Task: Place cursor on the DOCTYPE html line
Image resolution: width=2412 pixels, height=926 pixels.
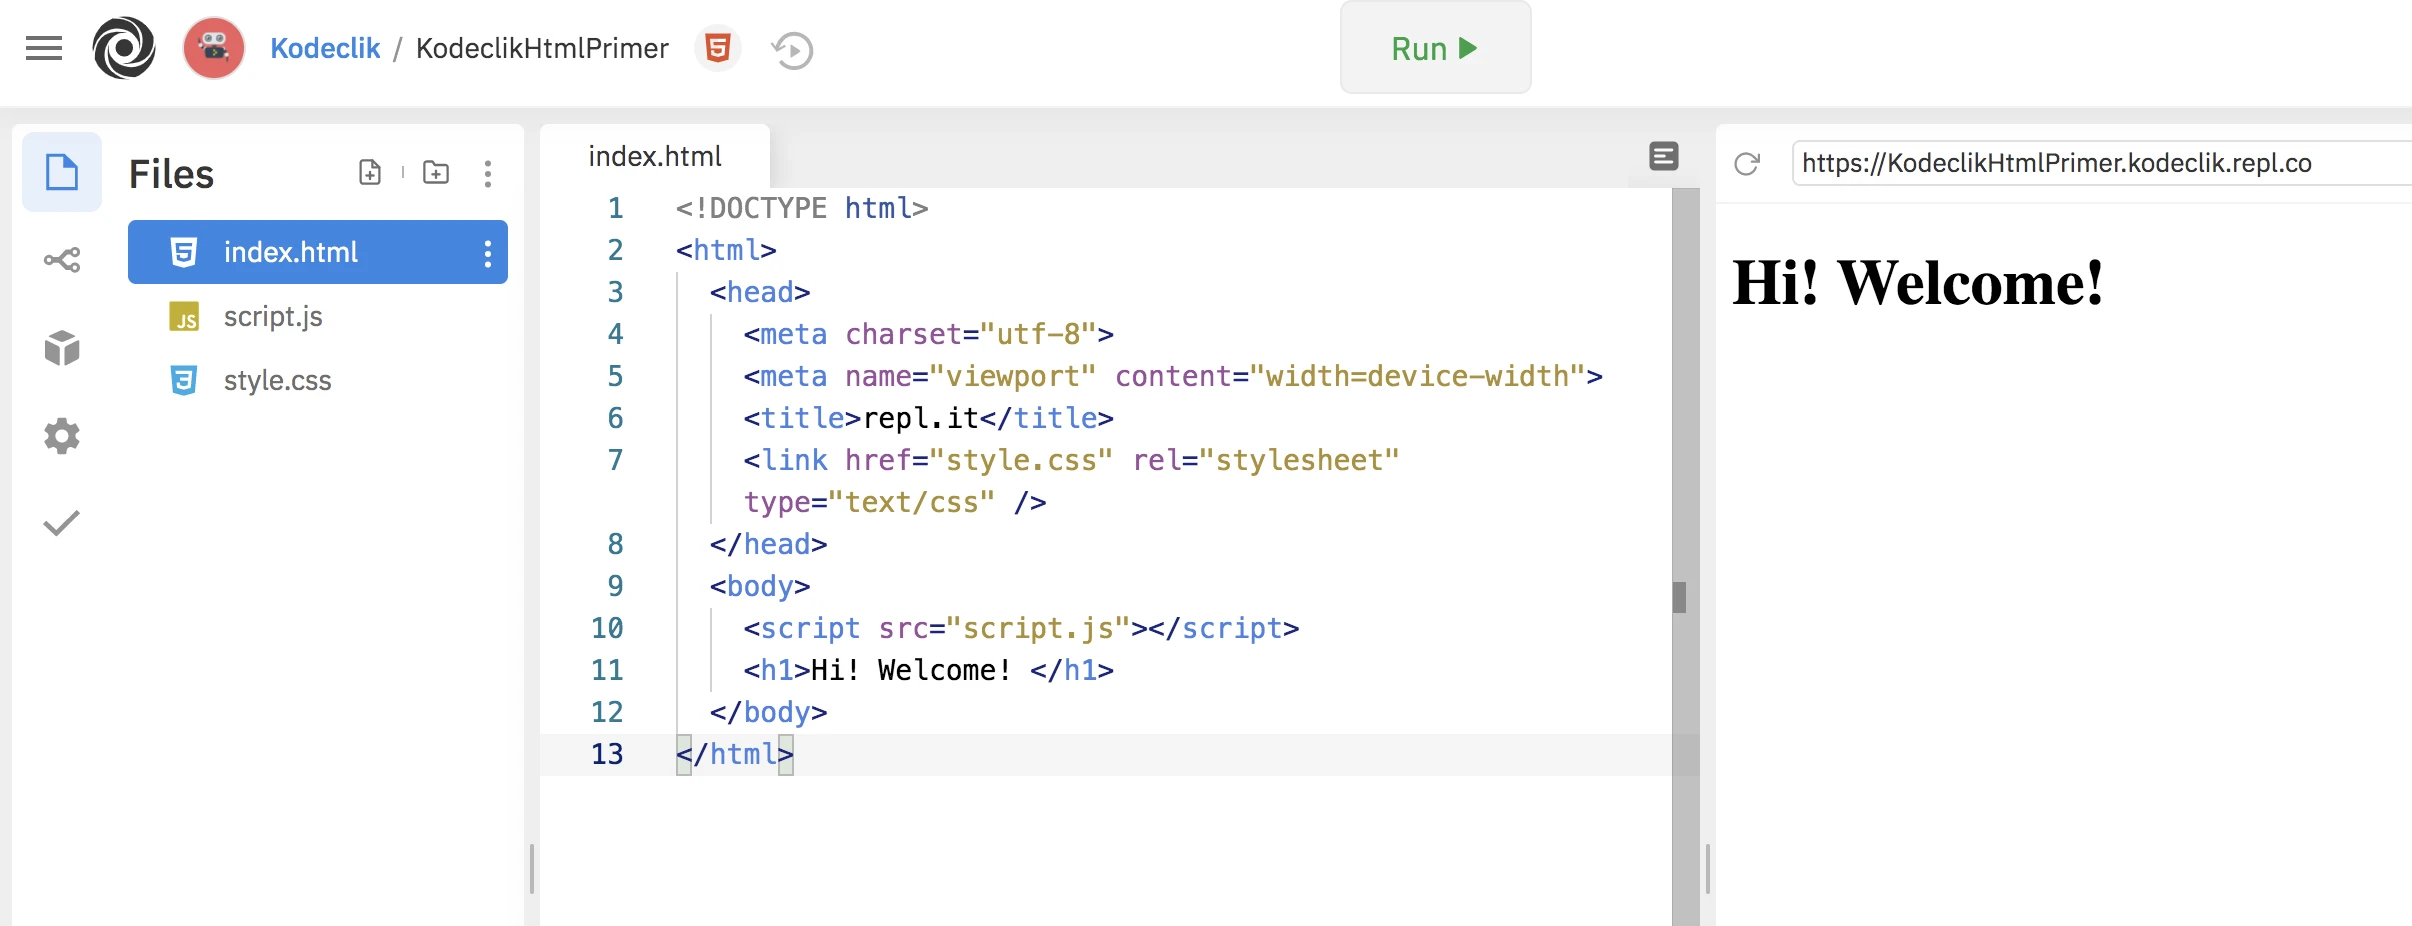Action: [802, 208]
